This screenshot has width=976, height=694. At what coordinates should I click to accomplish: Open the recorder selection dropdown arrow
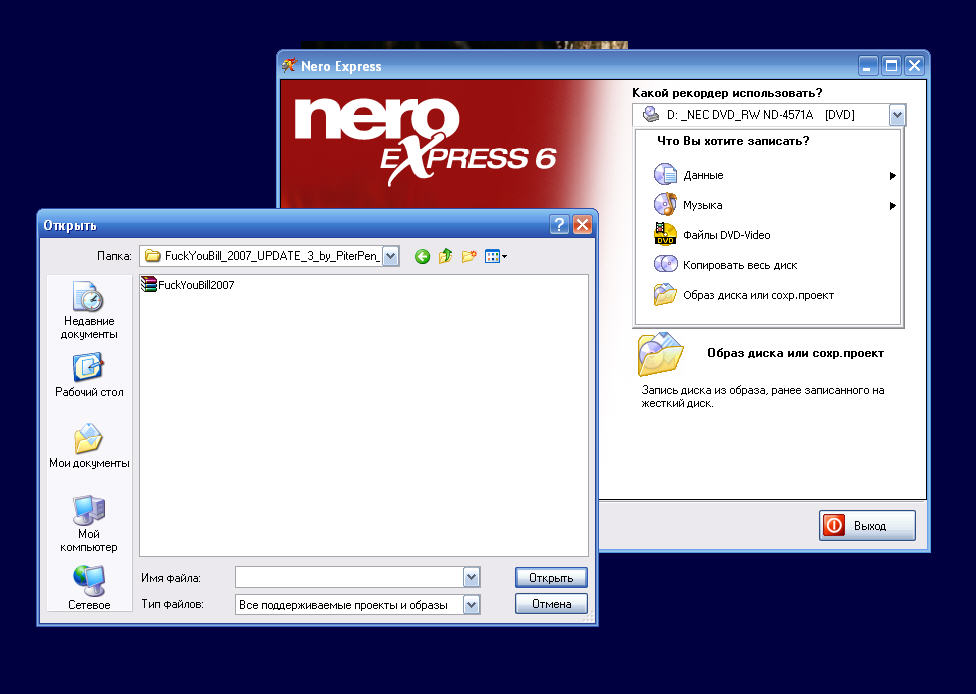[896, 115]
